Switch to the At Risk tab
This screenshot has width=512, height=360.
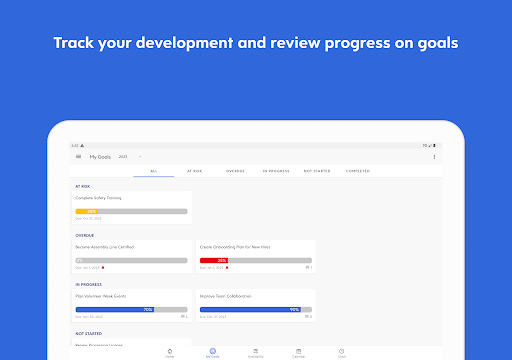tap(194, 171)
